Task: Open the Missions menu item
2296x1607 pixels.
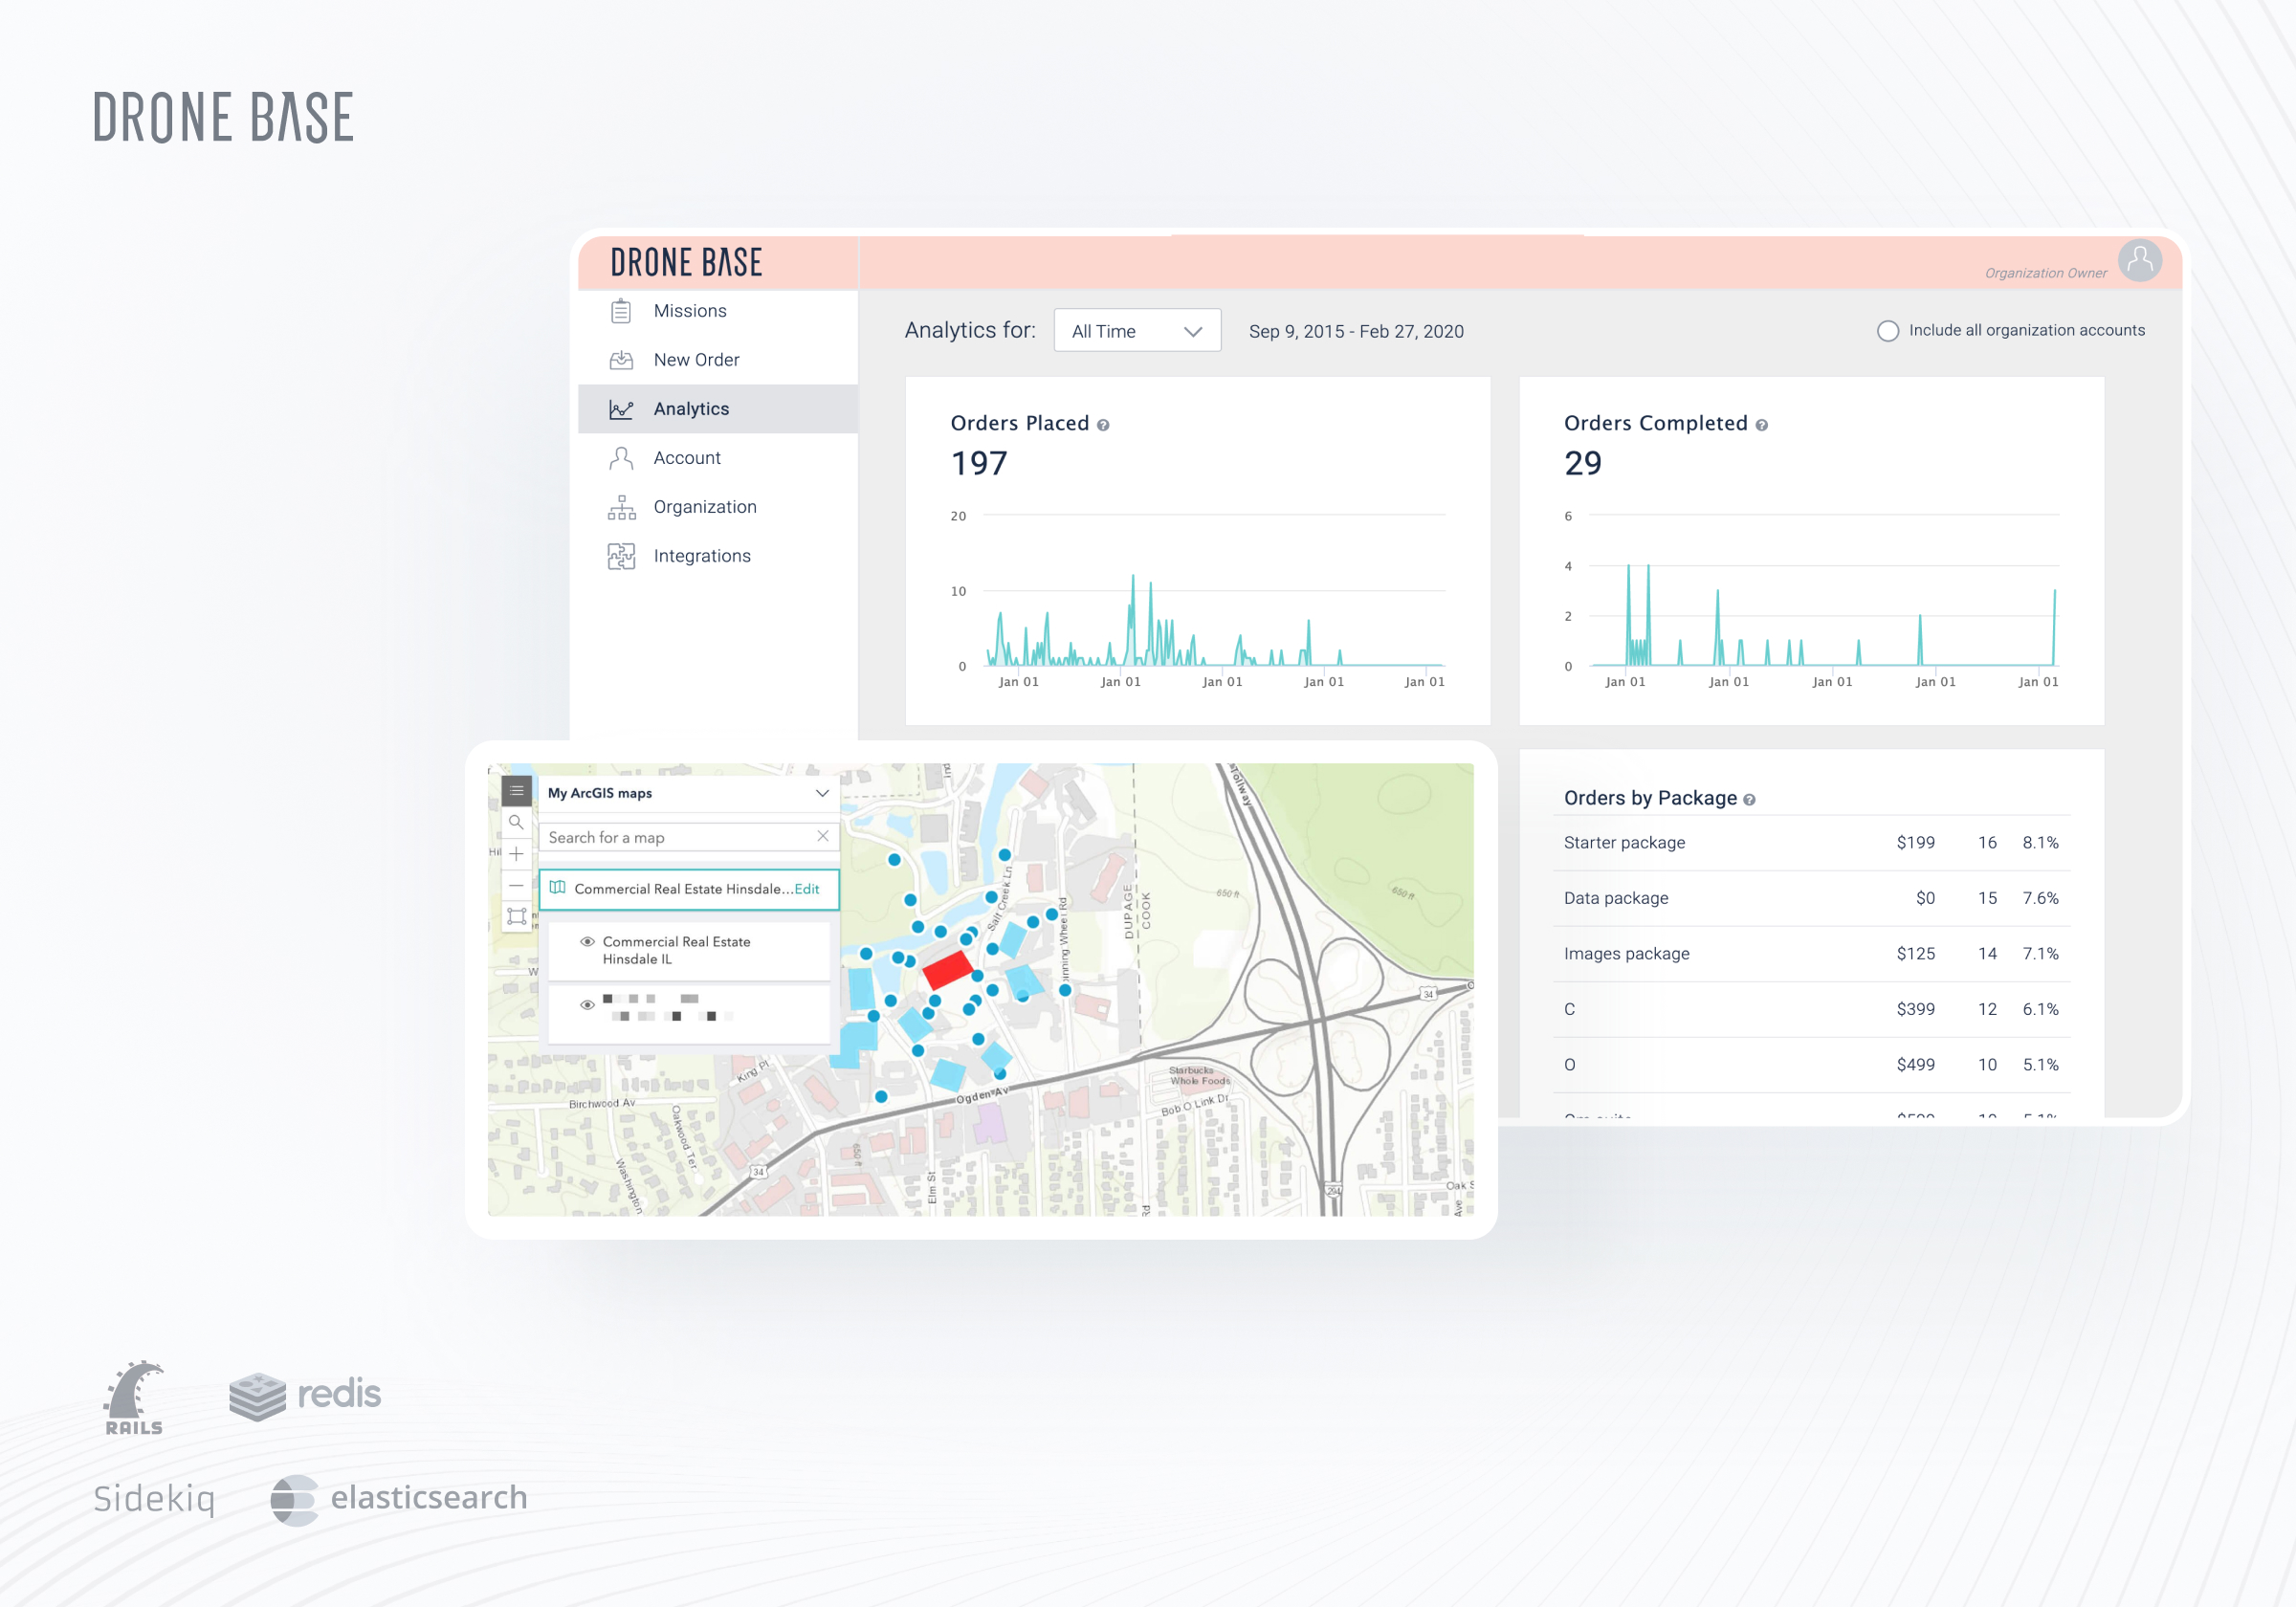Action: (689, 311)
